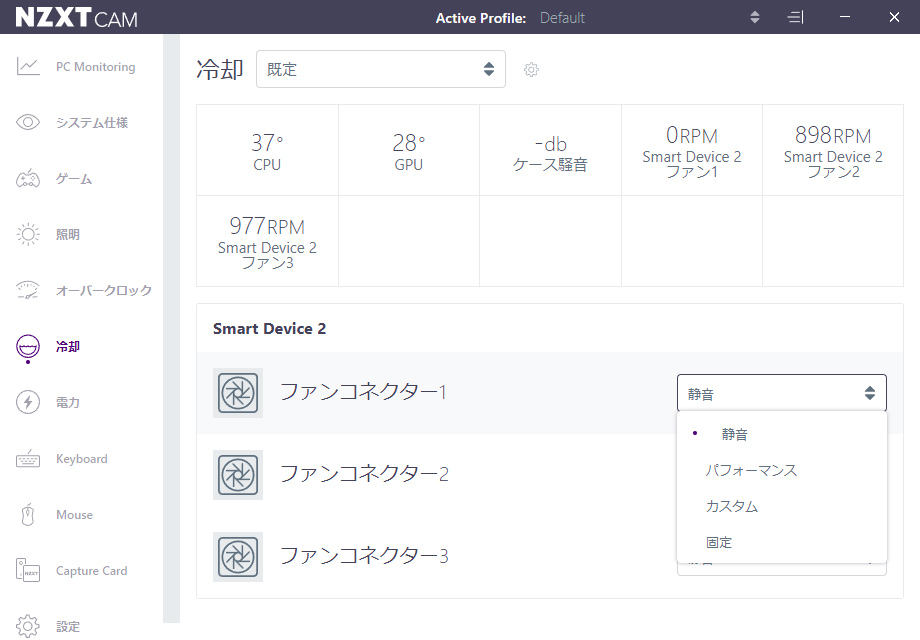Screen dimensions: 920x640
Task: Set fan mode to 固定
Action: tap(719, 542)
